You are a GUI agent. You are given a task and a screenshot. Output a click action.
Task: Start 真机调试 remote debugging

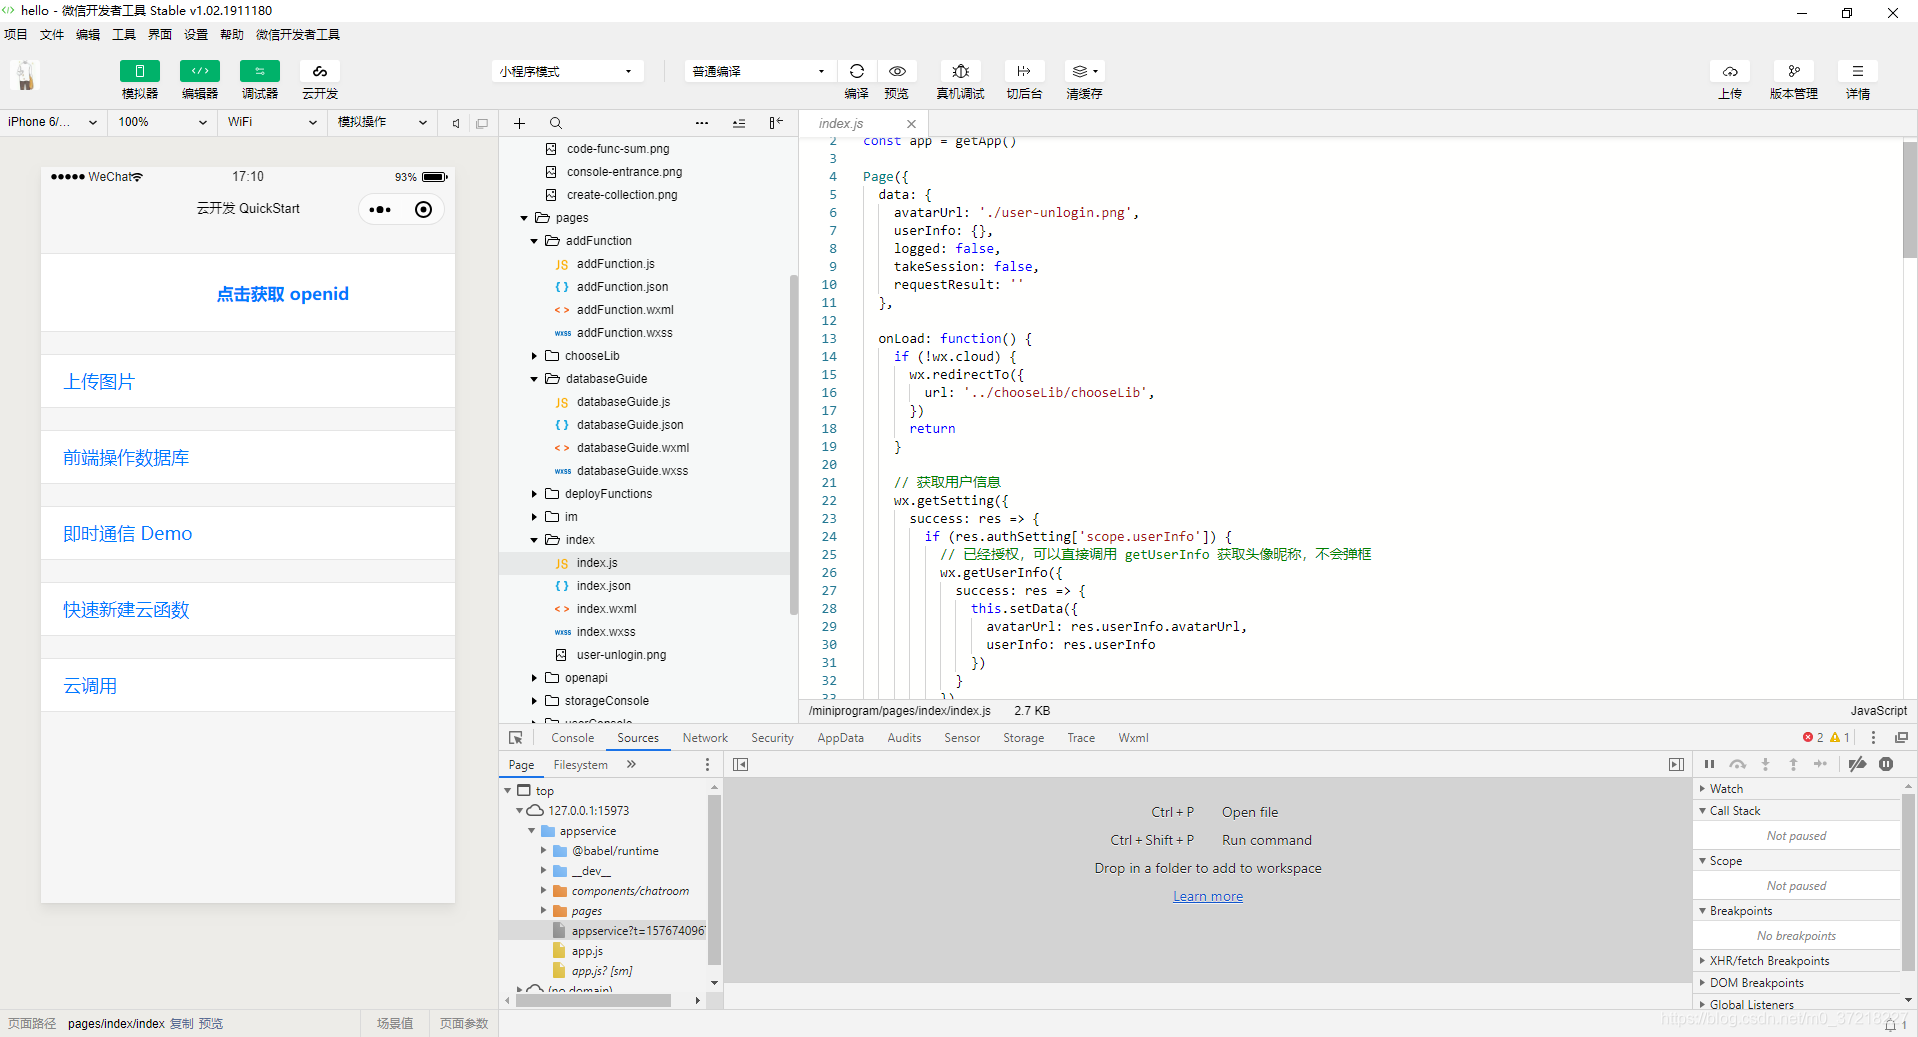tap(960, 71)
